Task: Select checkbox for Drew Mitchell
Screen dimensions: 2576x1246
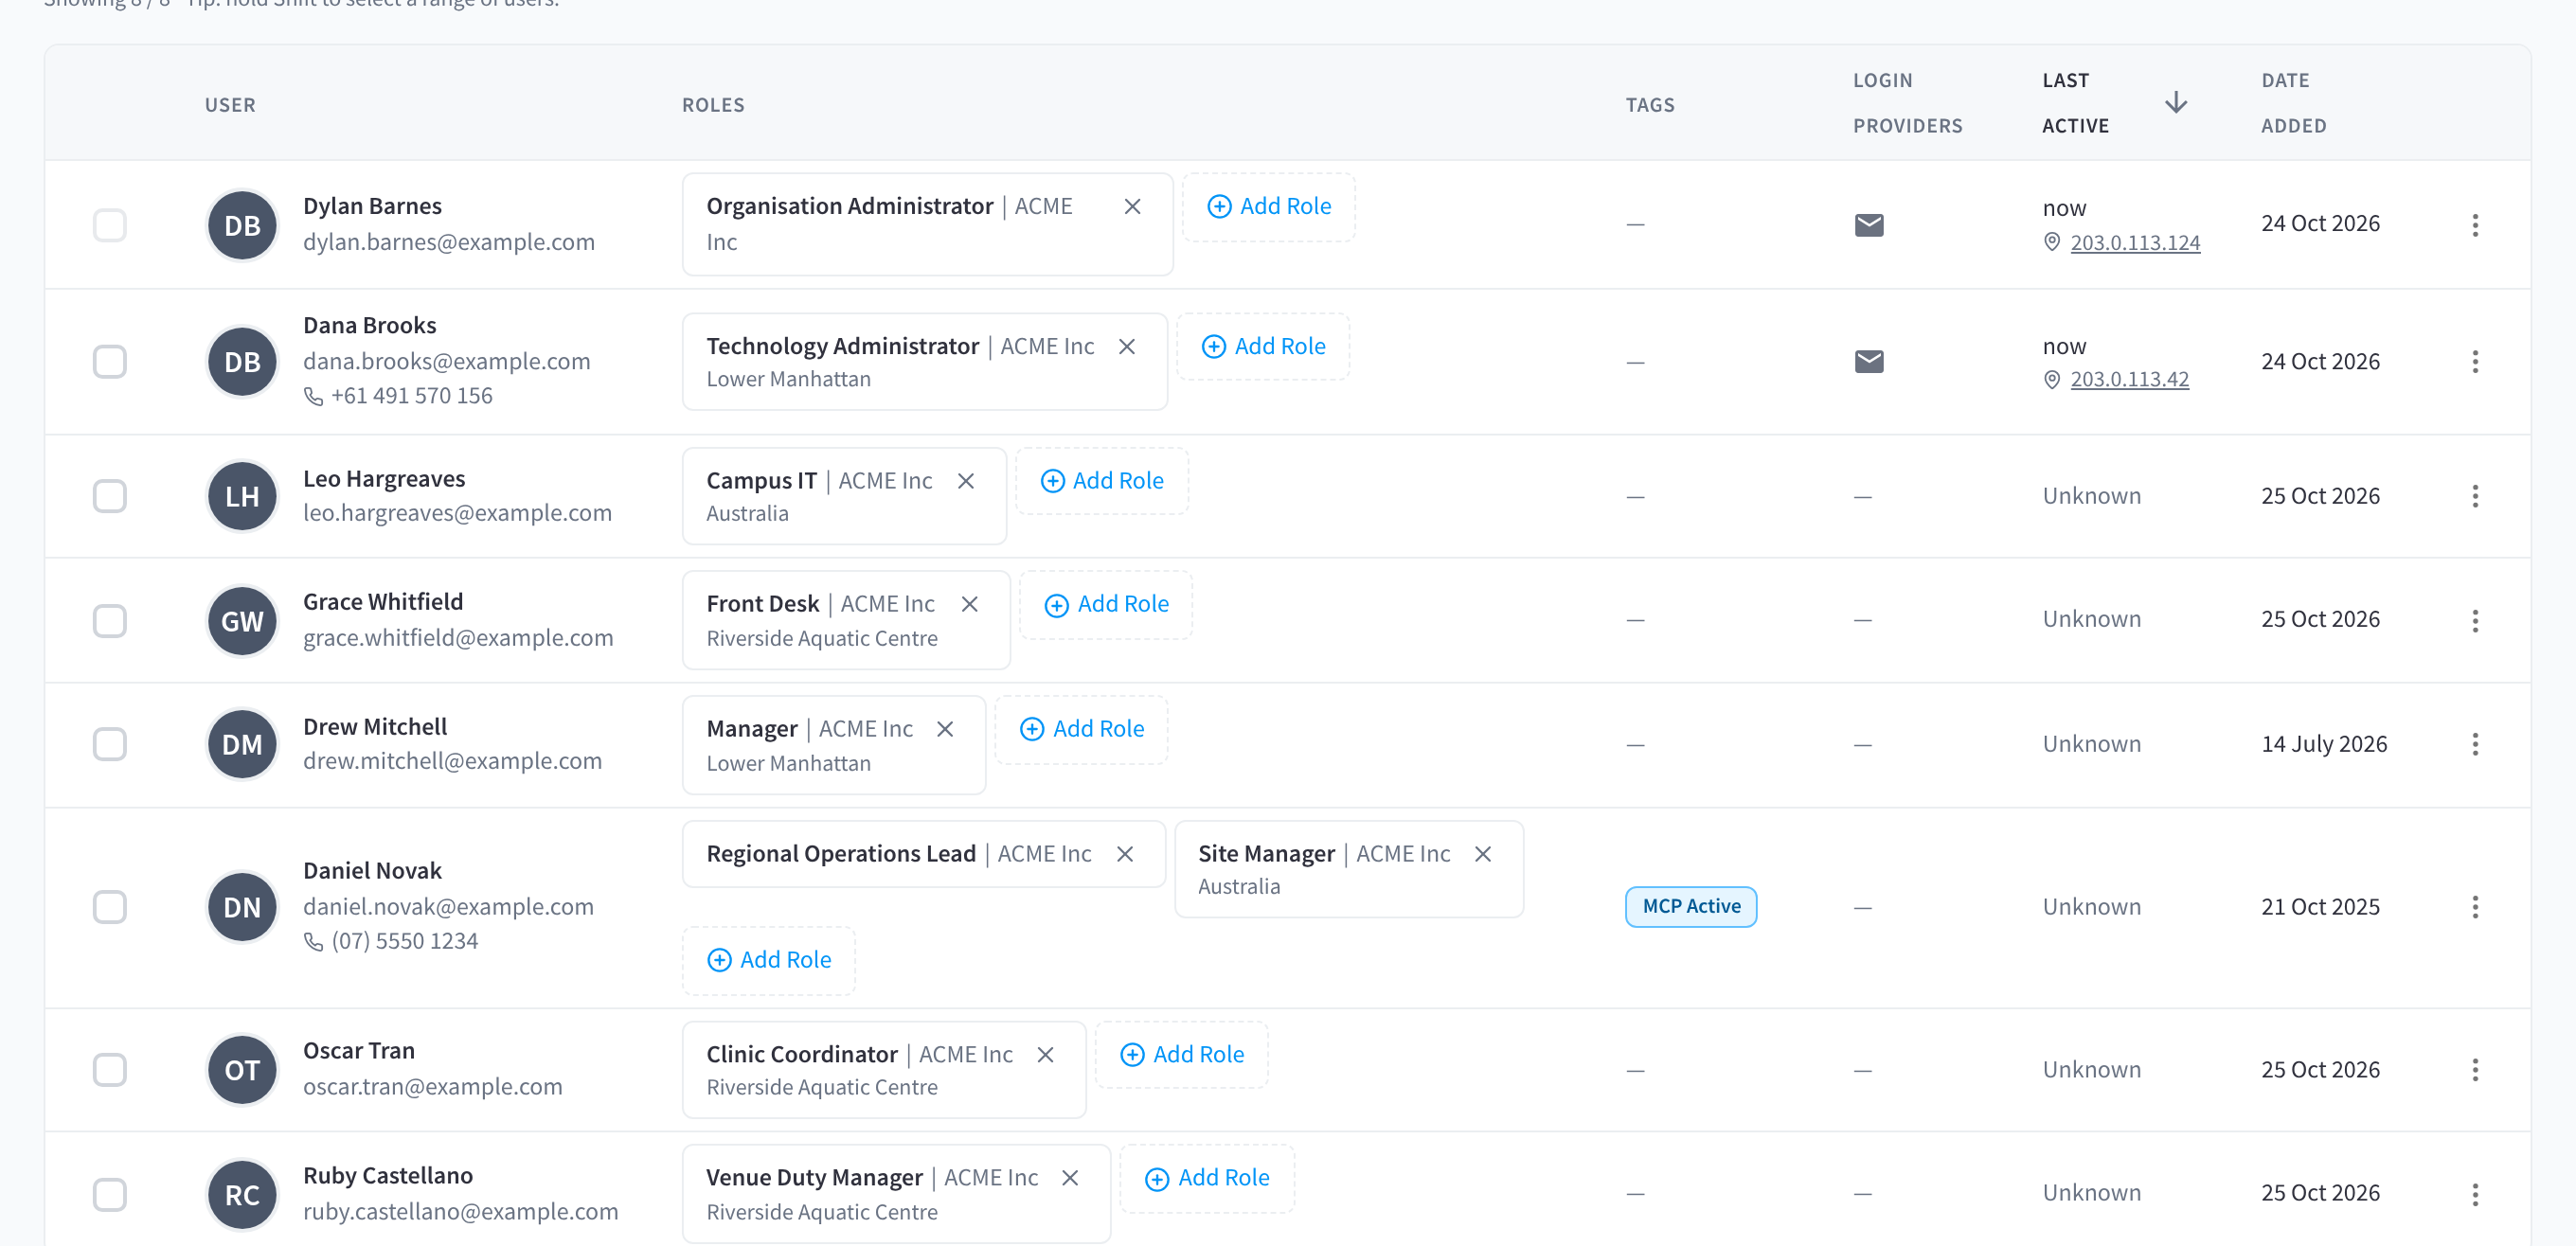Action: [x=110, y=744]
